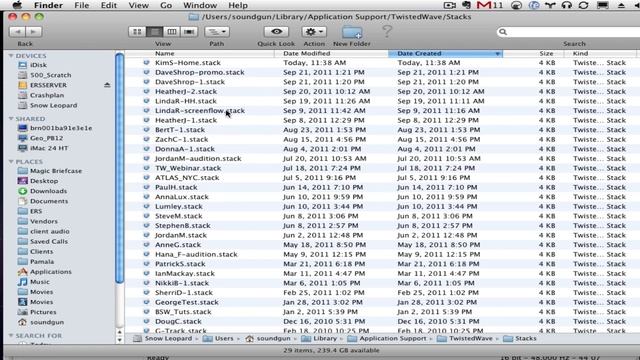Collapse the SEARCH FOR sidebar section
The image size is (640, 360).
pyautogui.click(x=11, y=336)
